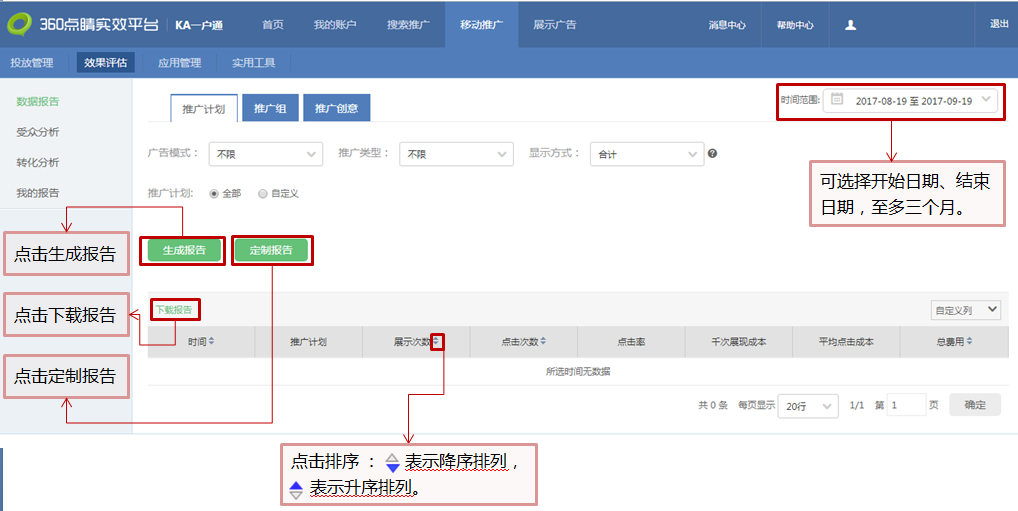Select the 自定义 radio button
Viewport: 1018px width, 511px height.
pos(263,194)
